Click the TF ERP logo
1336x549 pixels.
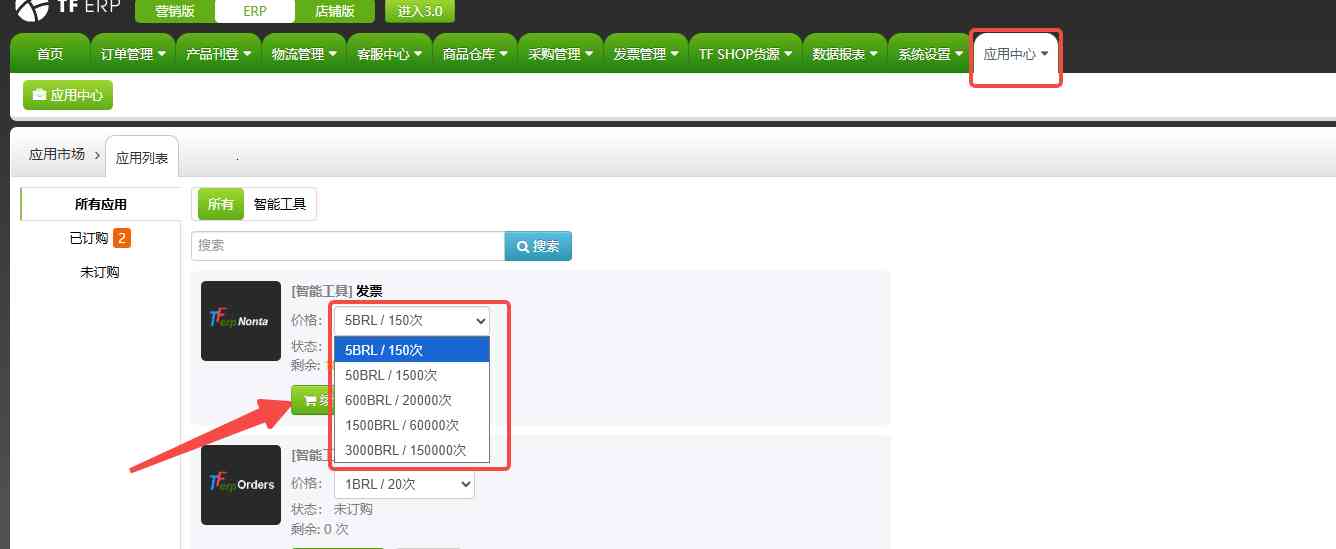pos(66,11)
